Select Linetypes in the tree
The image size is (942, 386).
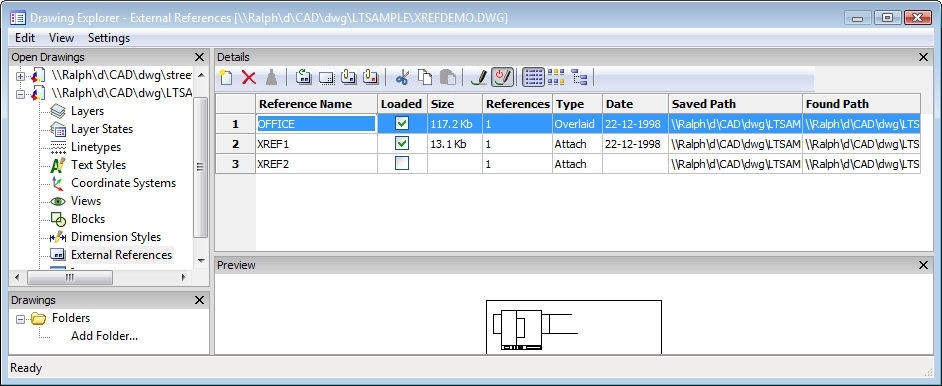pos(96,147)
